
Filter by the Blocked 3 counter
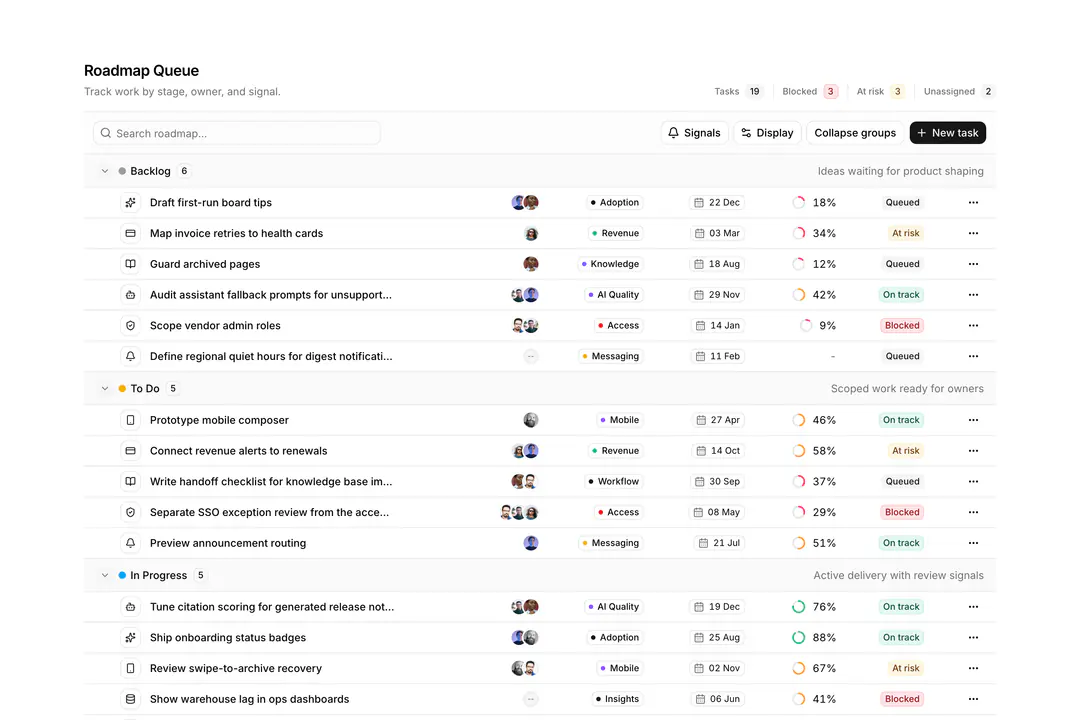point(810,92)
